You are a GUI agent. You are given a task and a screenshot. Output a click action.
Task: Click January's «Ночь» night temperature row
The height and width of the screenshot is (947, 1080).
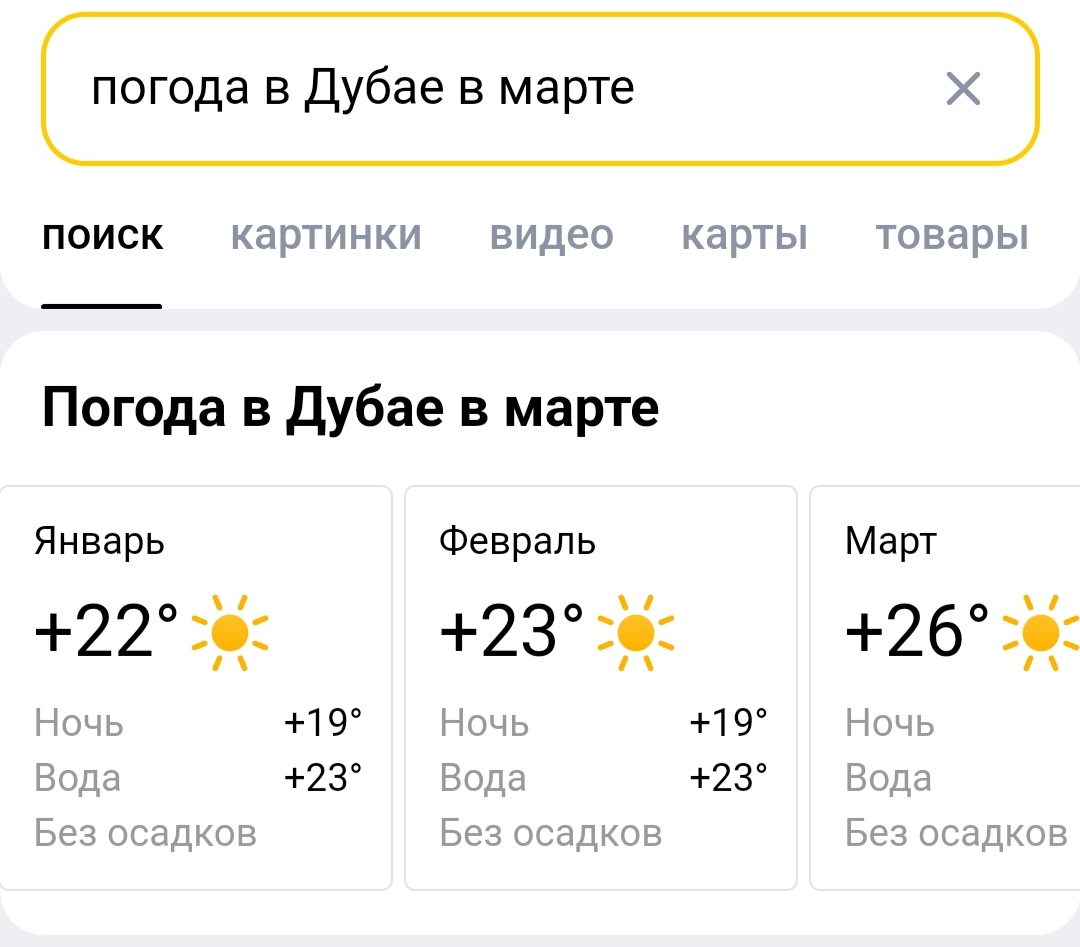coord(197,722)
